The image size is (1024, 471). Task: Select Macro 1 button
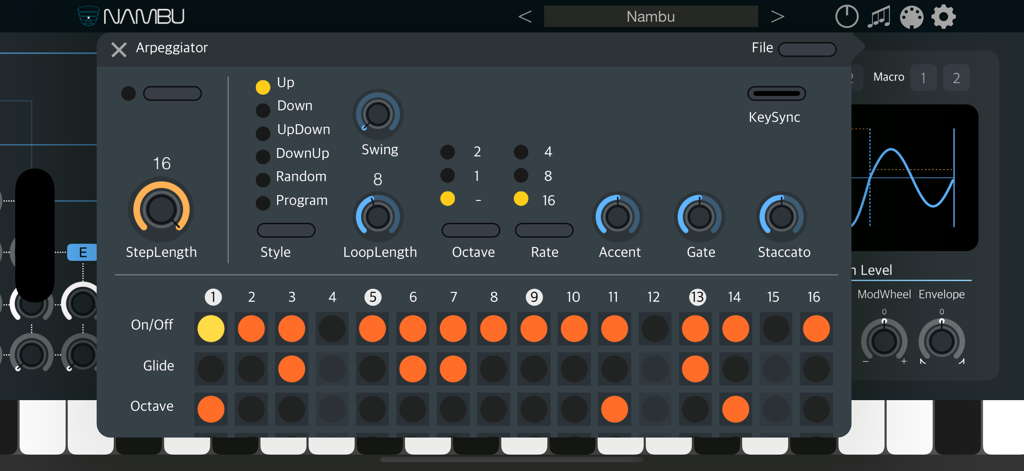(x=923, y=78)
